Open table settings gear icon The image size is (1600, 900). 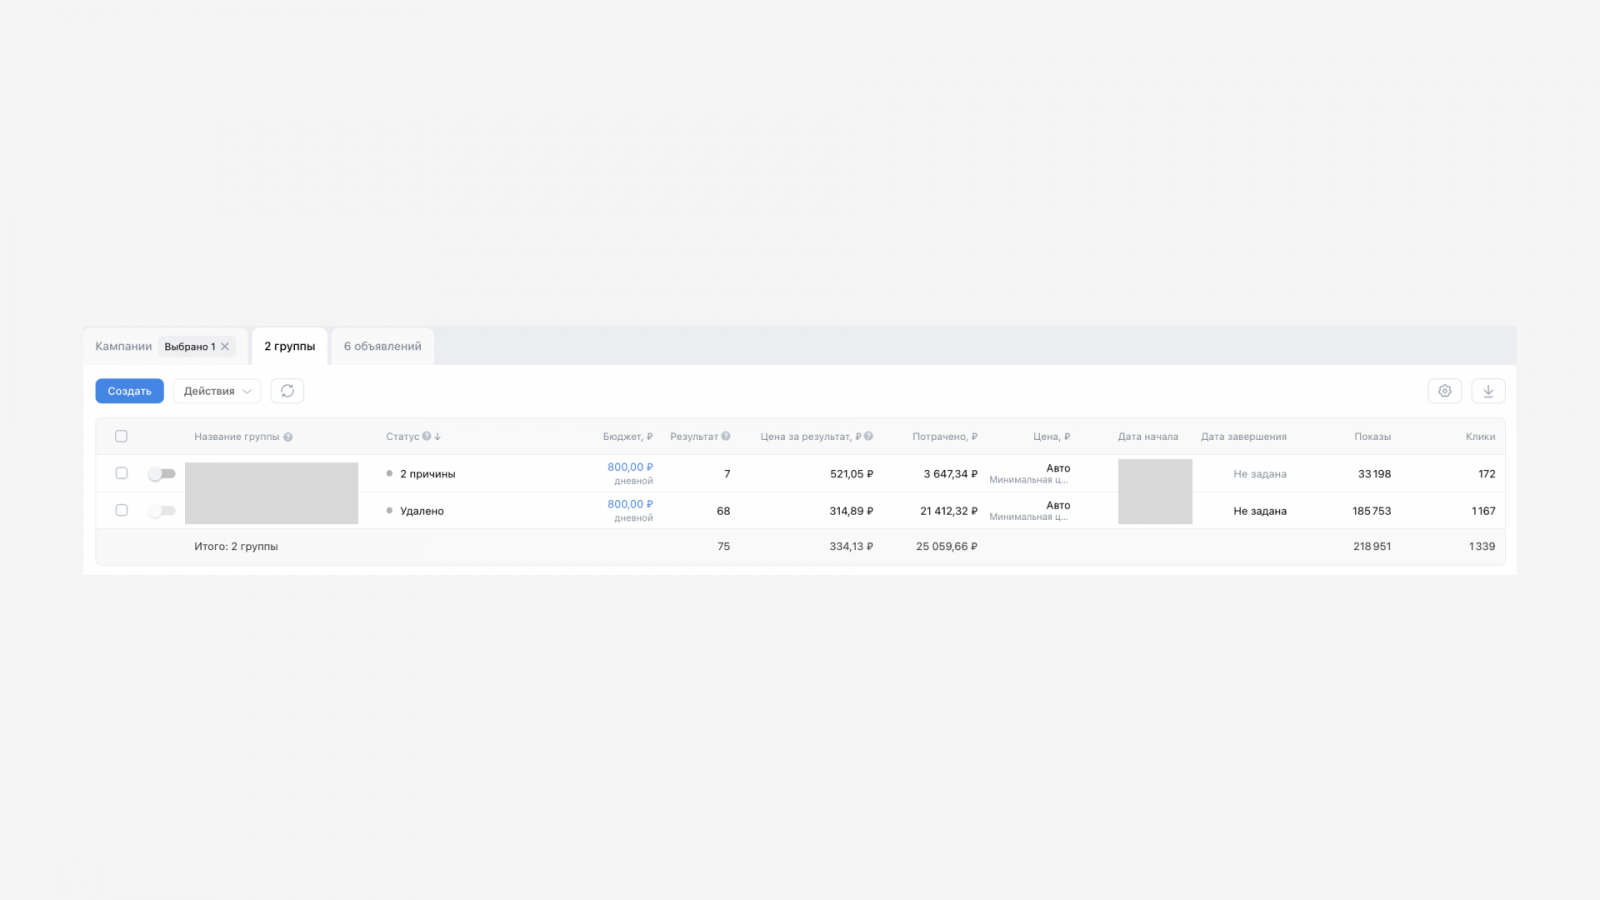click(x=1444, y=391)
